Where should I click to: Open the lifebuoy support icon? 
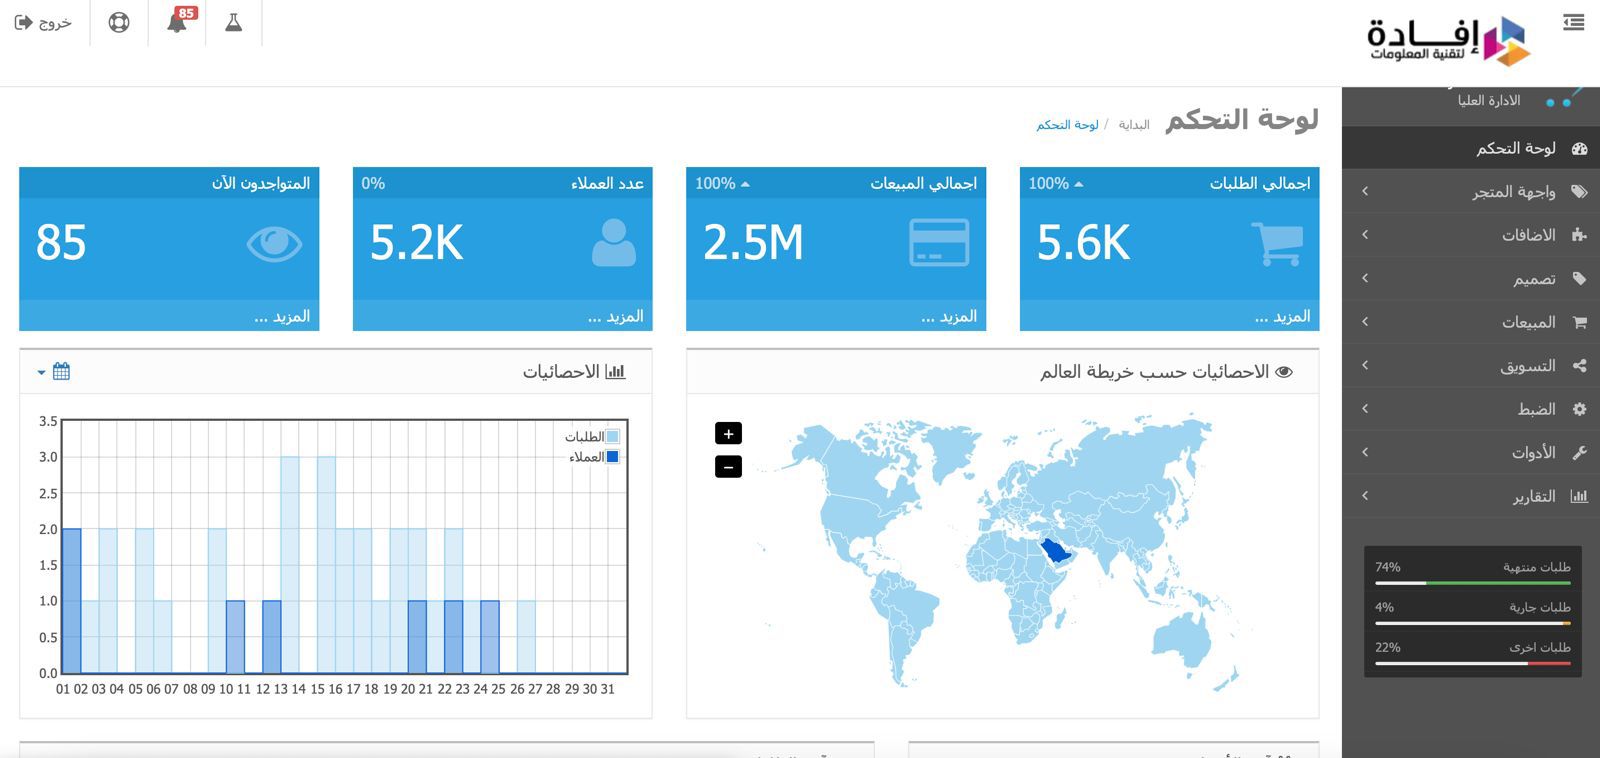point(119,22)
